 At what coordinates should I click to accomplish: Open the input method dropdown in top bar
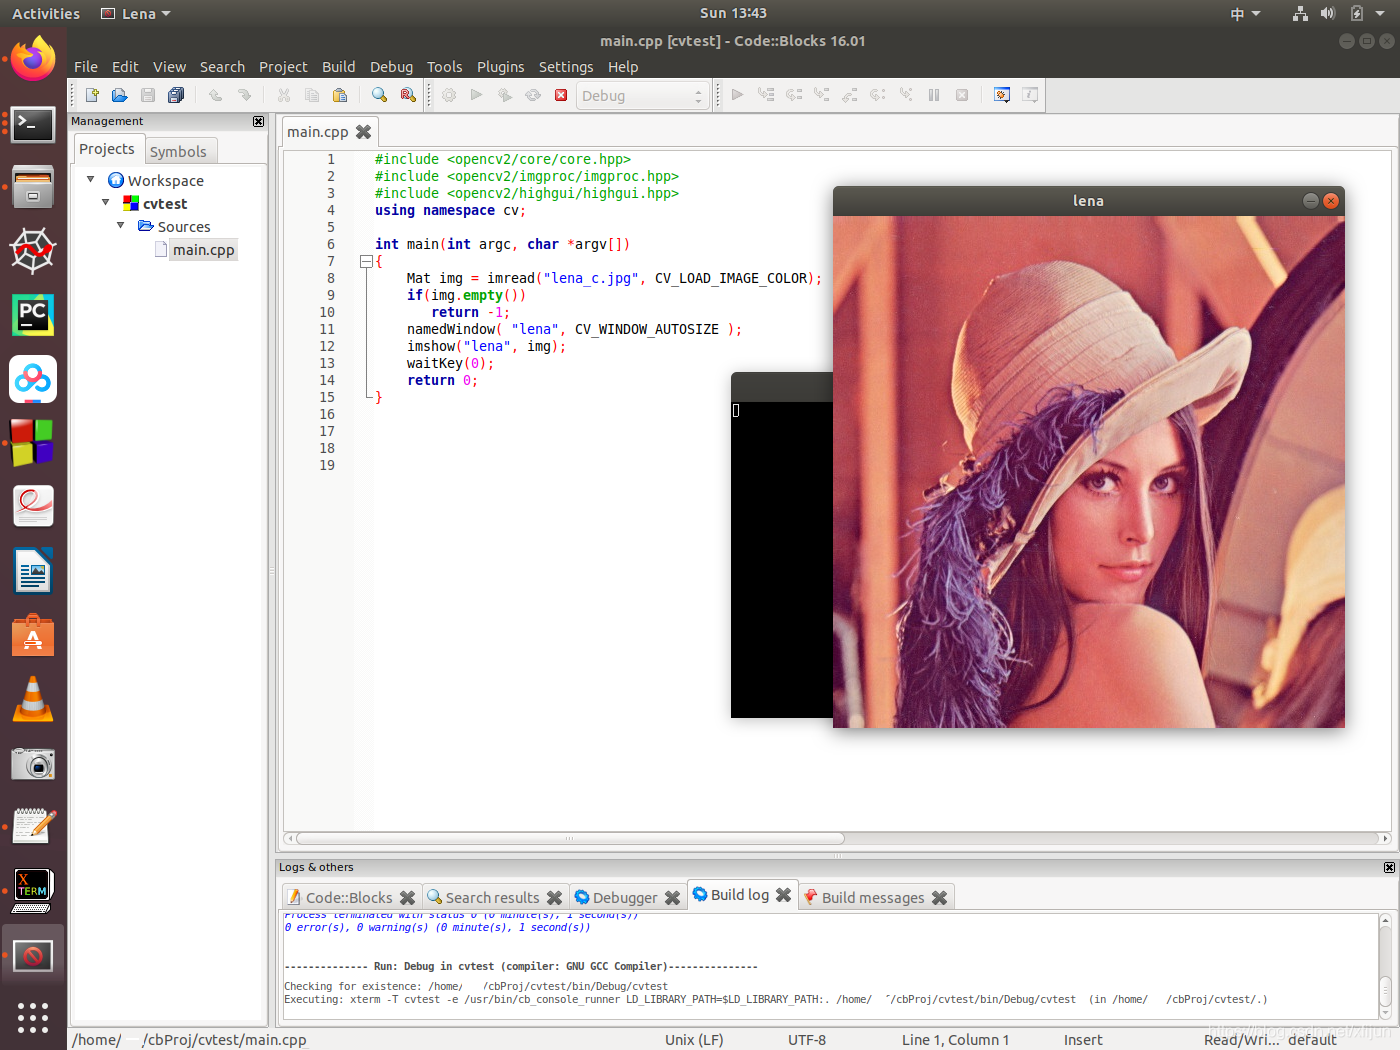(x=1245, y=14)
